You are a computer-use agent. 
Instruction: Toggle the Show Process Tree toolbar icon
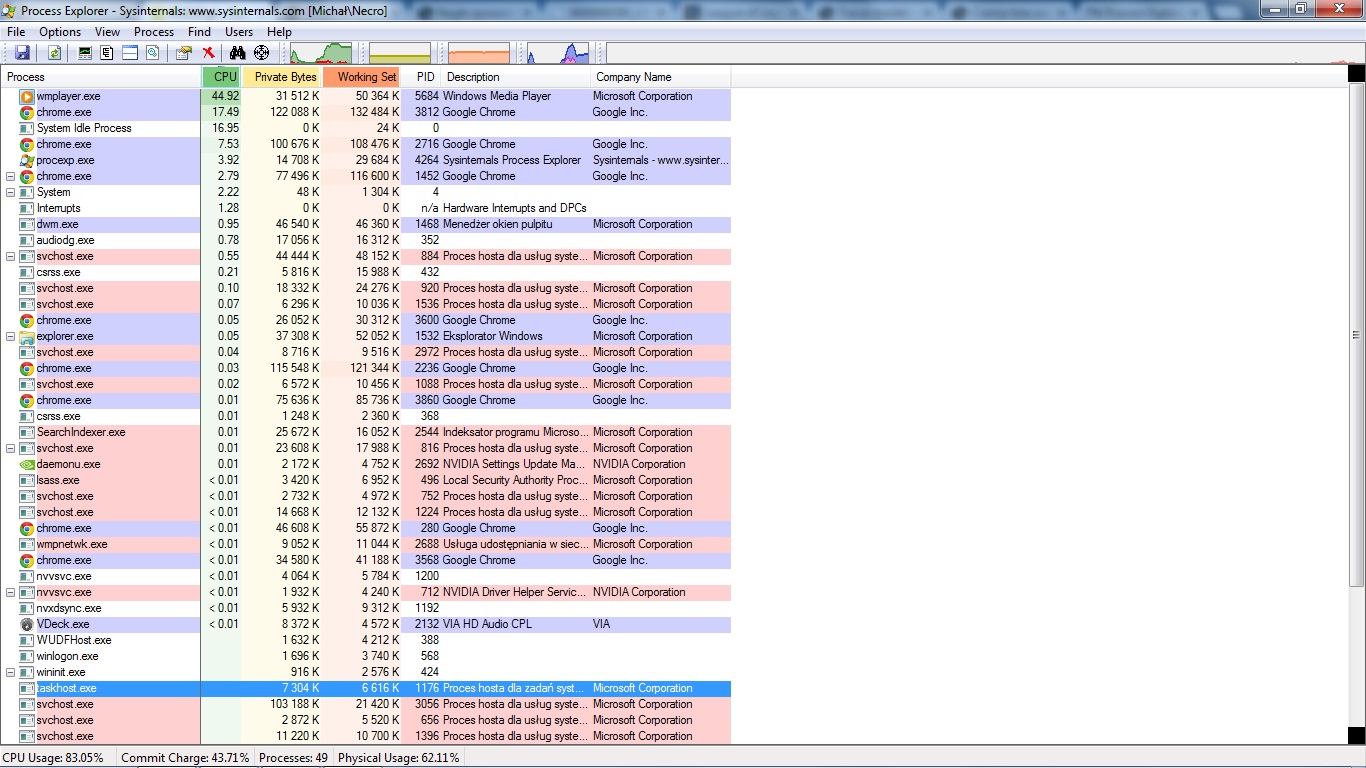(107, 53)
